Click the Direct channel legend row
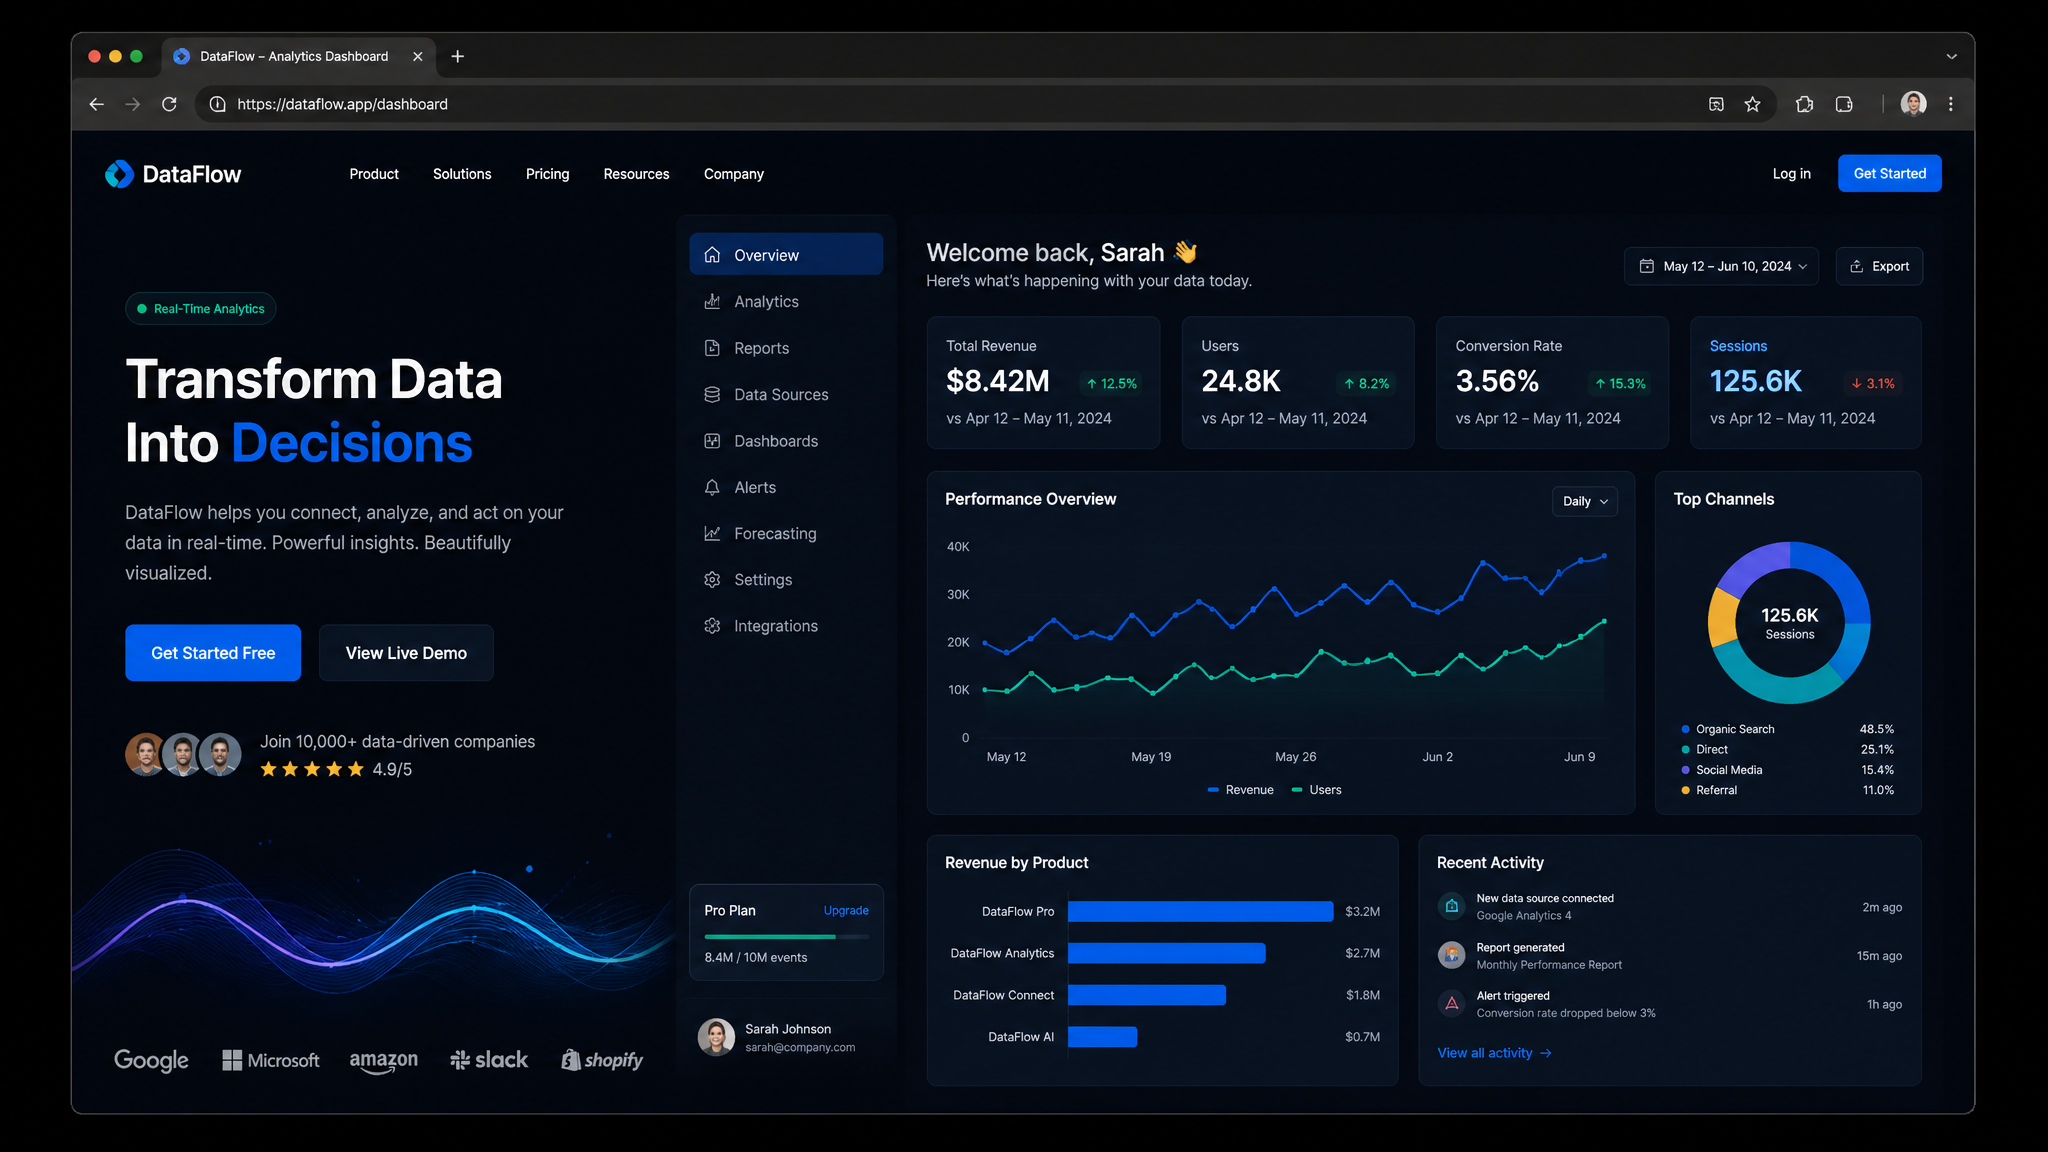The width and height of the screenshot is (2048, 1152). [x=1787, y=749]
